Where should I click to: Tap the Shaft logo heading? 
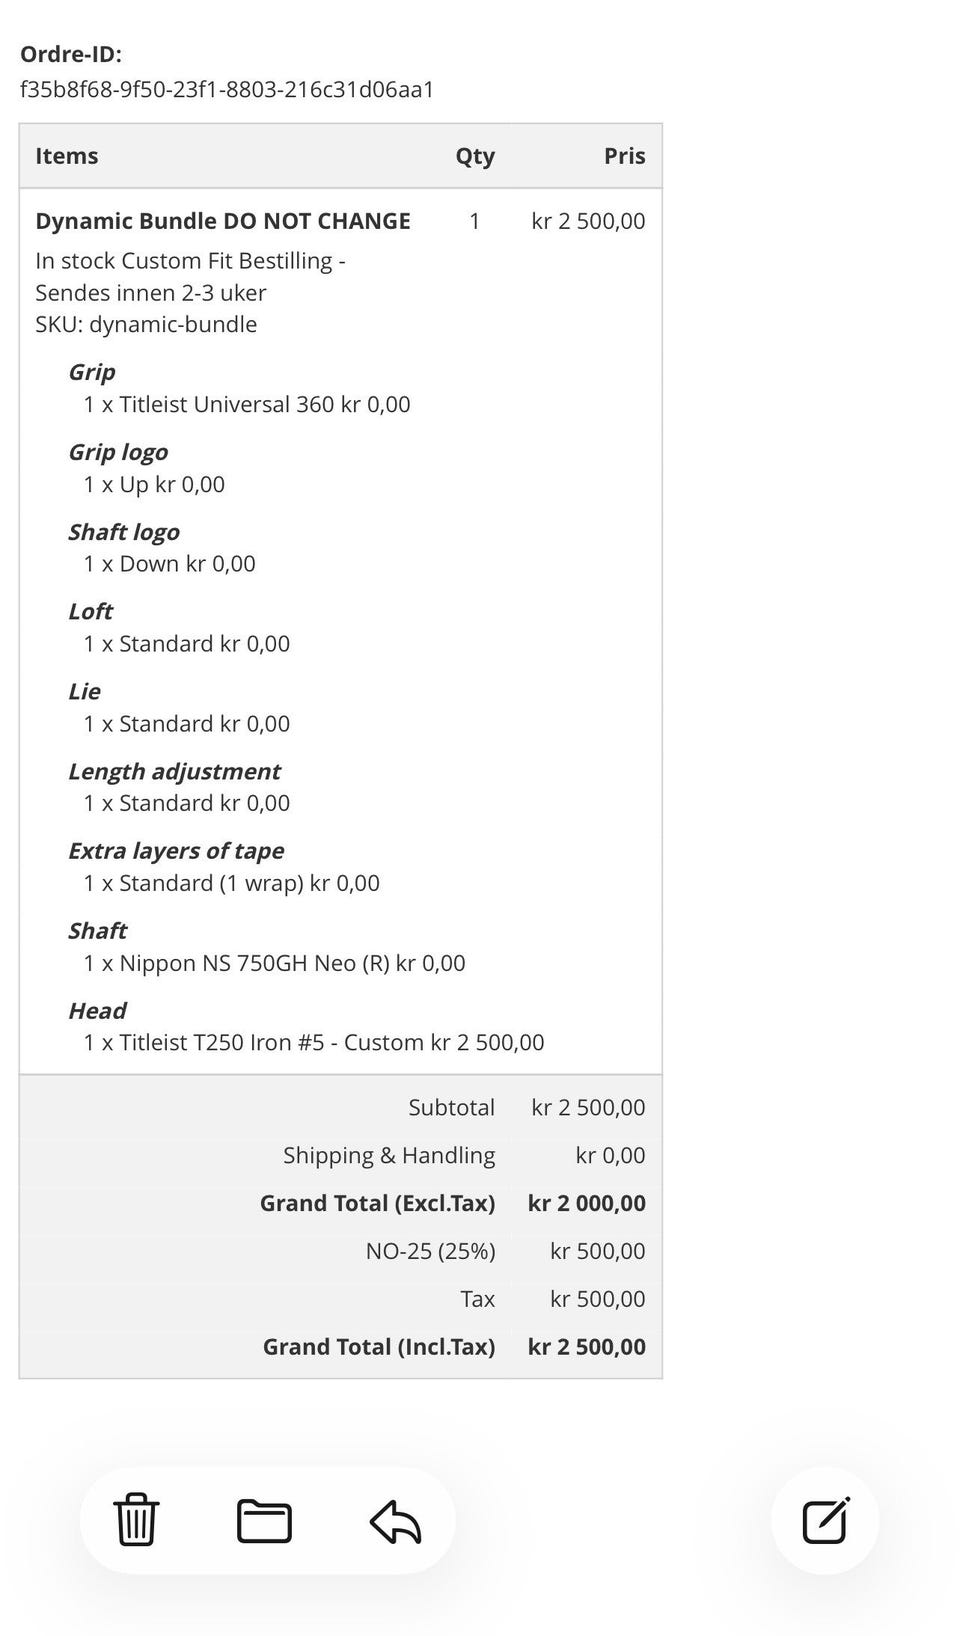pyautogui.click(x=124, y=532)
